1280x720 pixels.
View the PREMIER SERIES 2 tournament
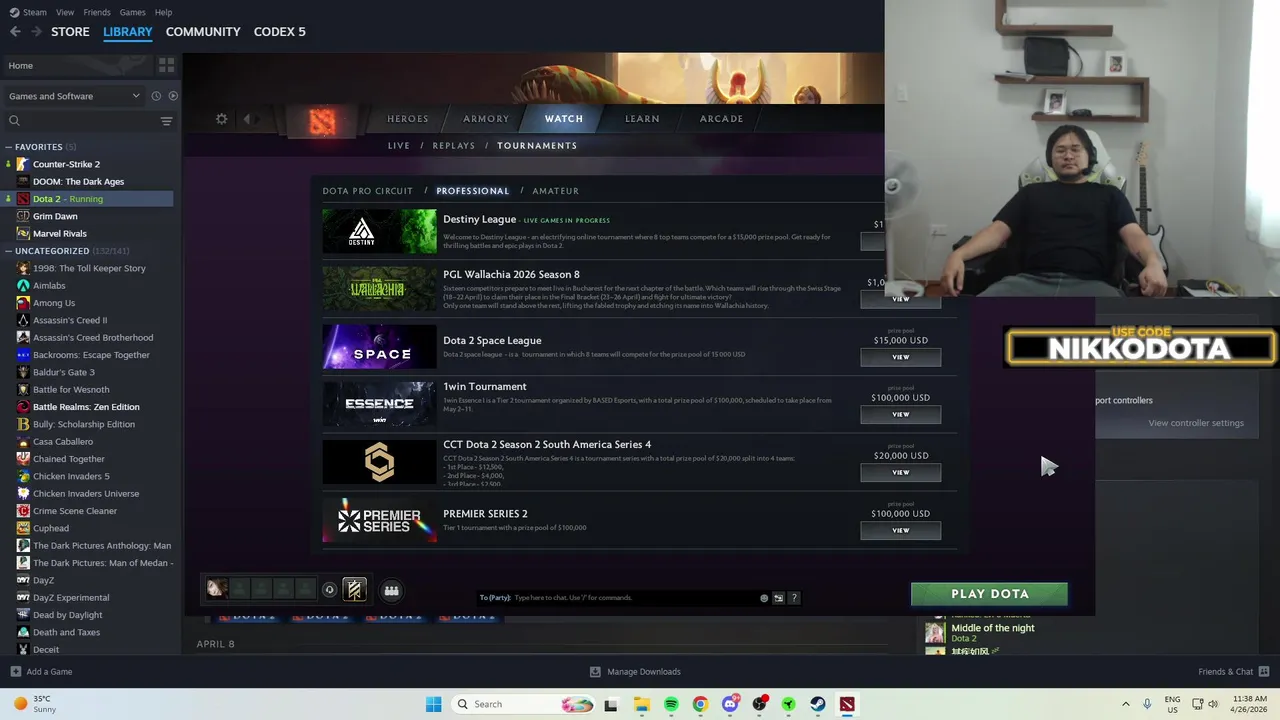click(x=900, y=530)
